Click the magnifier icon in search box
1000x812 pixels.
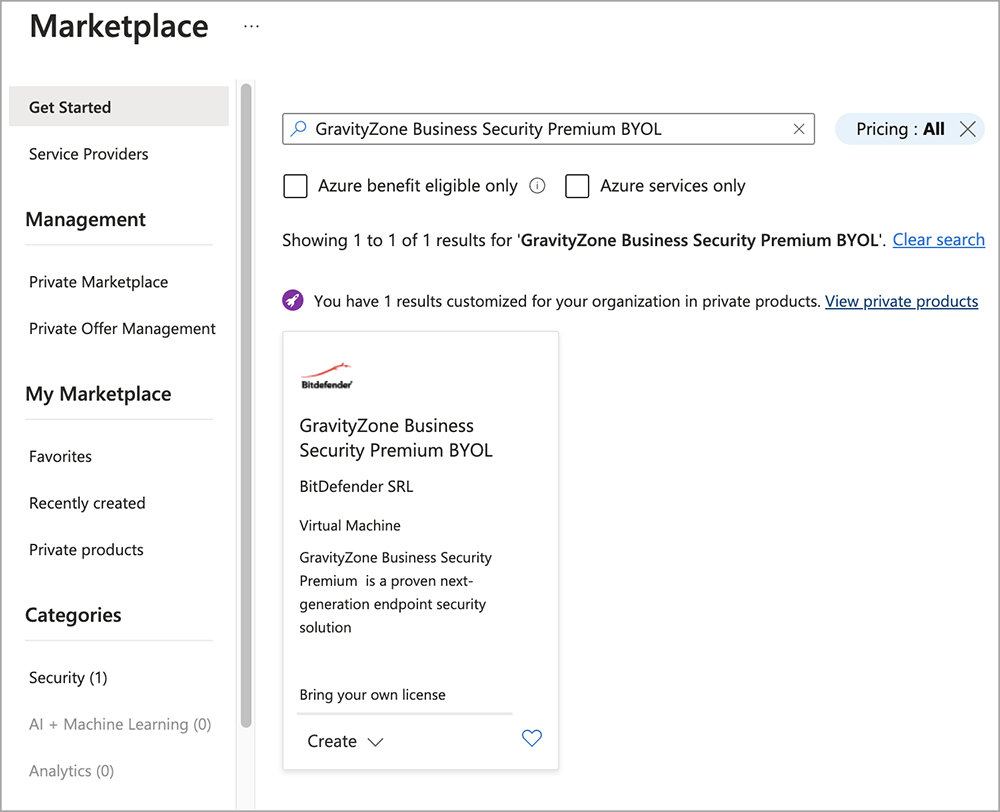click(x=298, y=129)
